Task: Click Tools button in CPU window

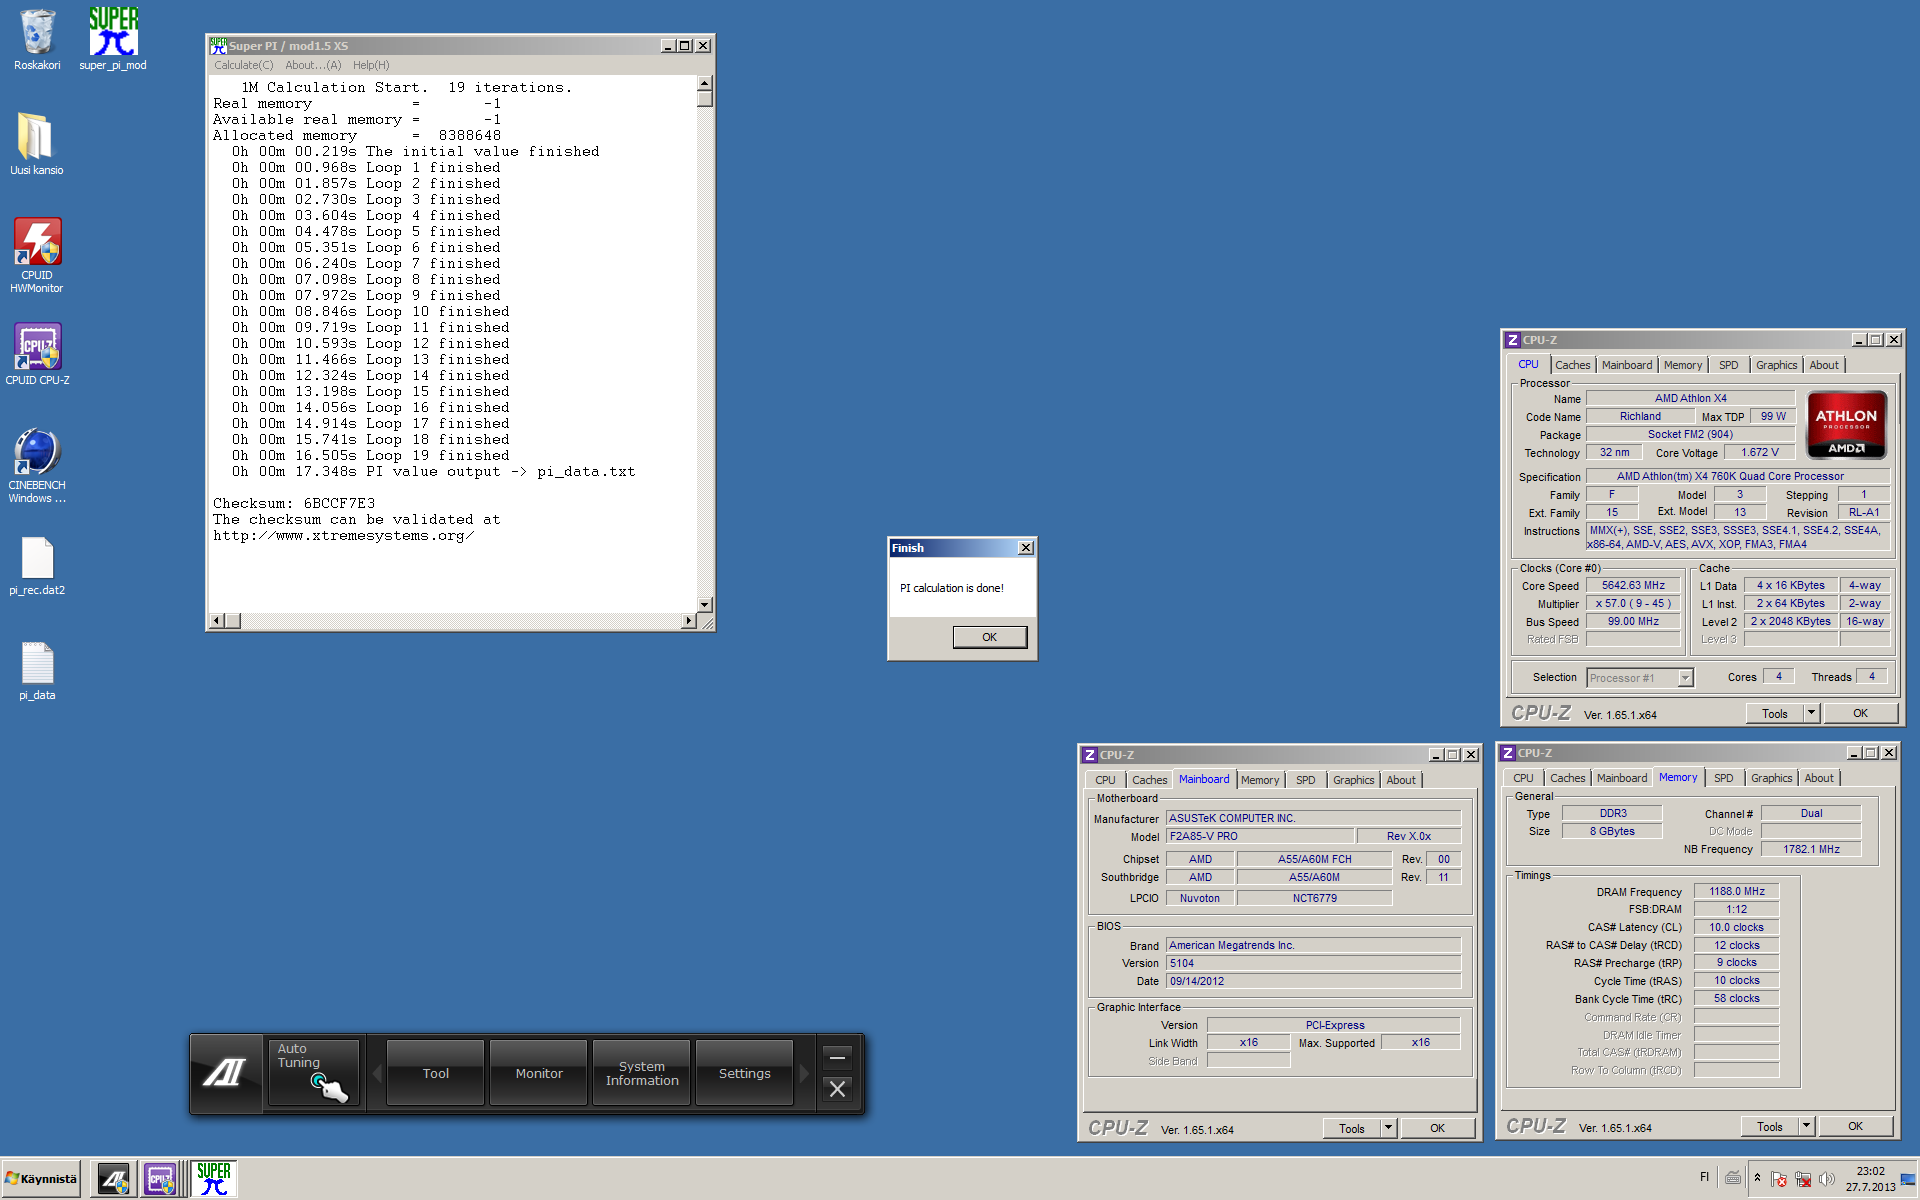Action: point(1775,713)
